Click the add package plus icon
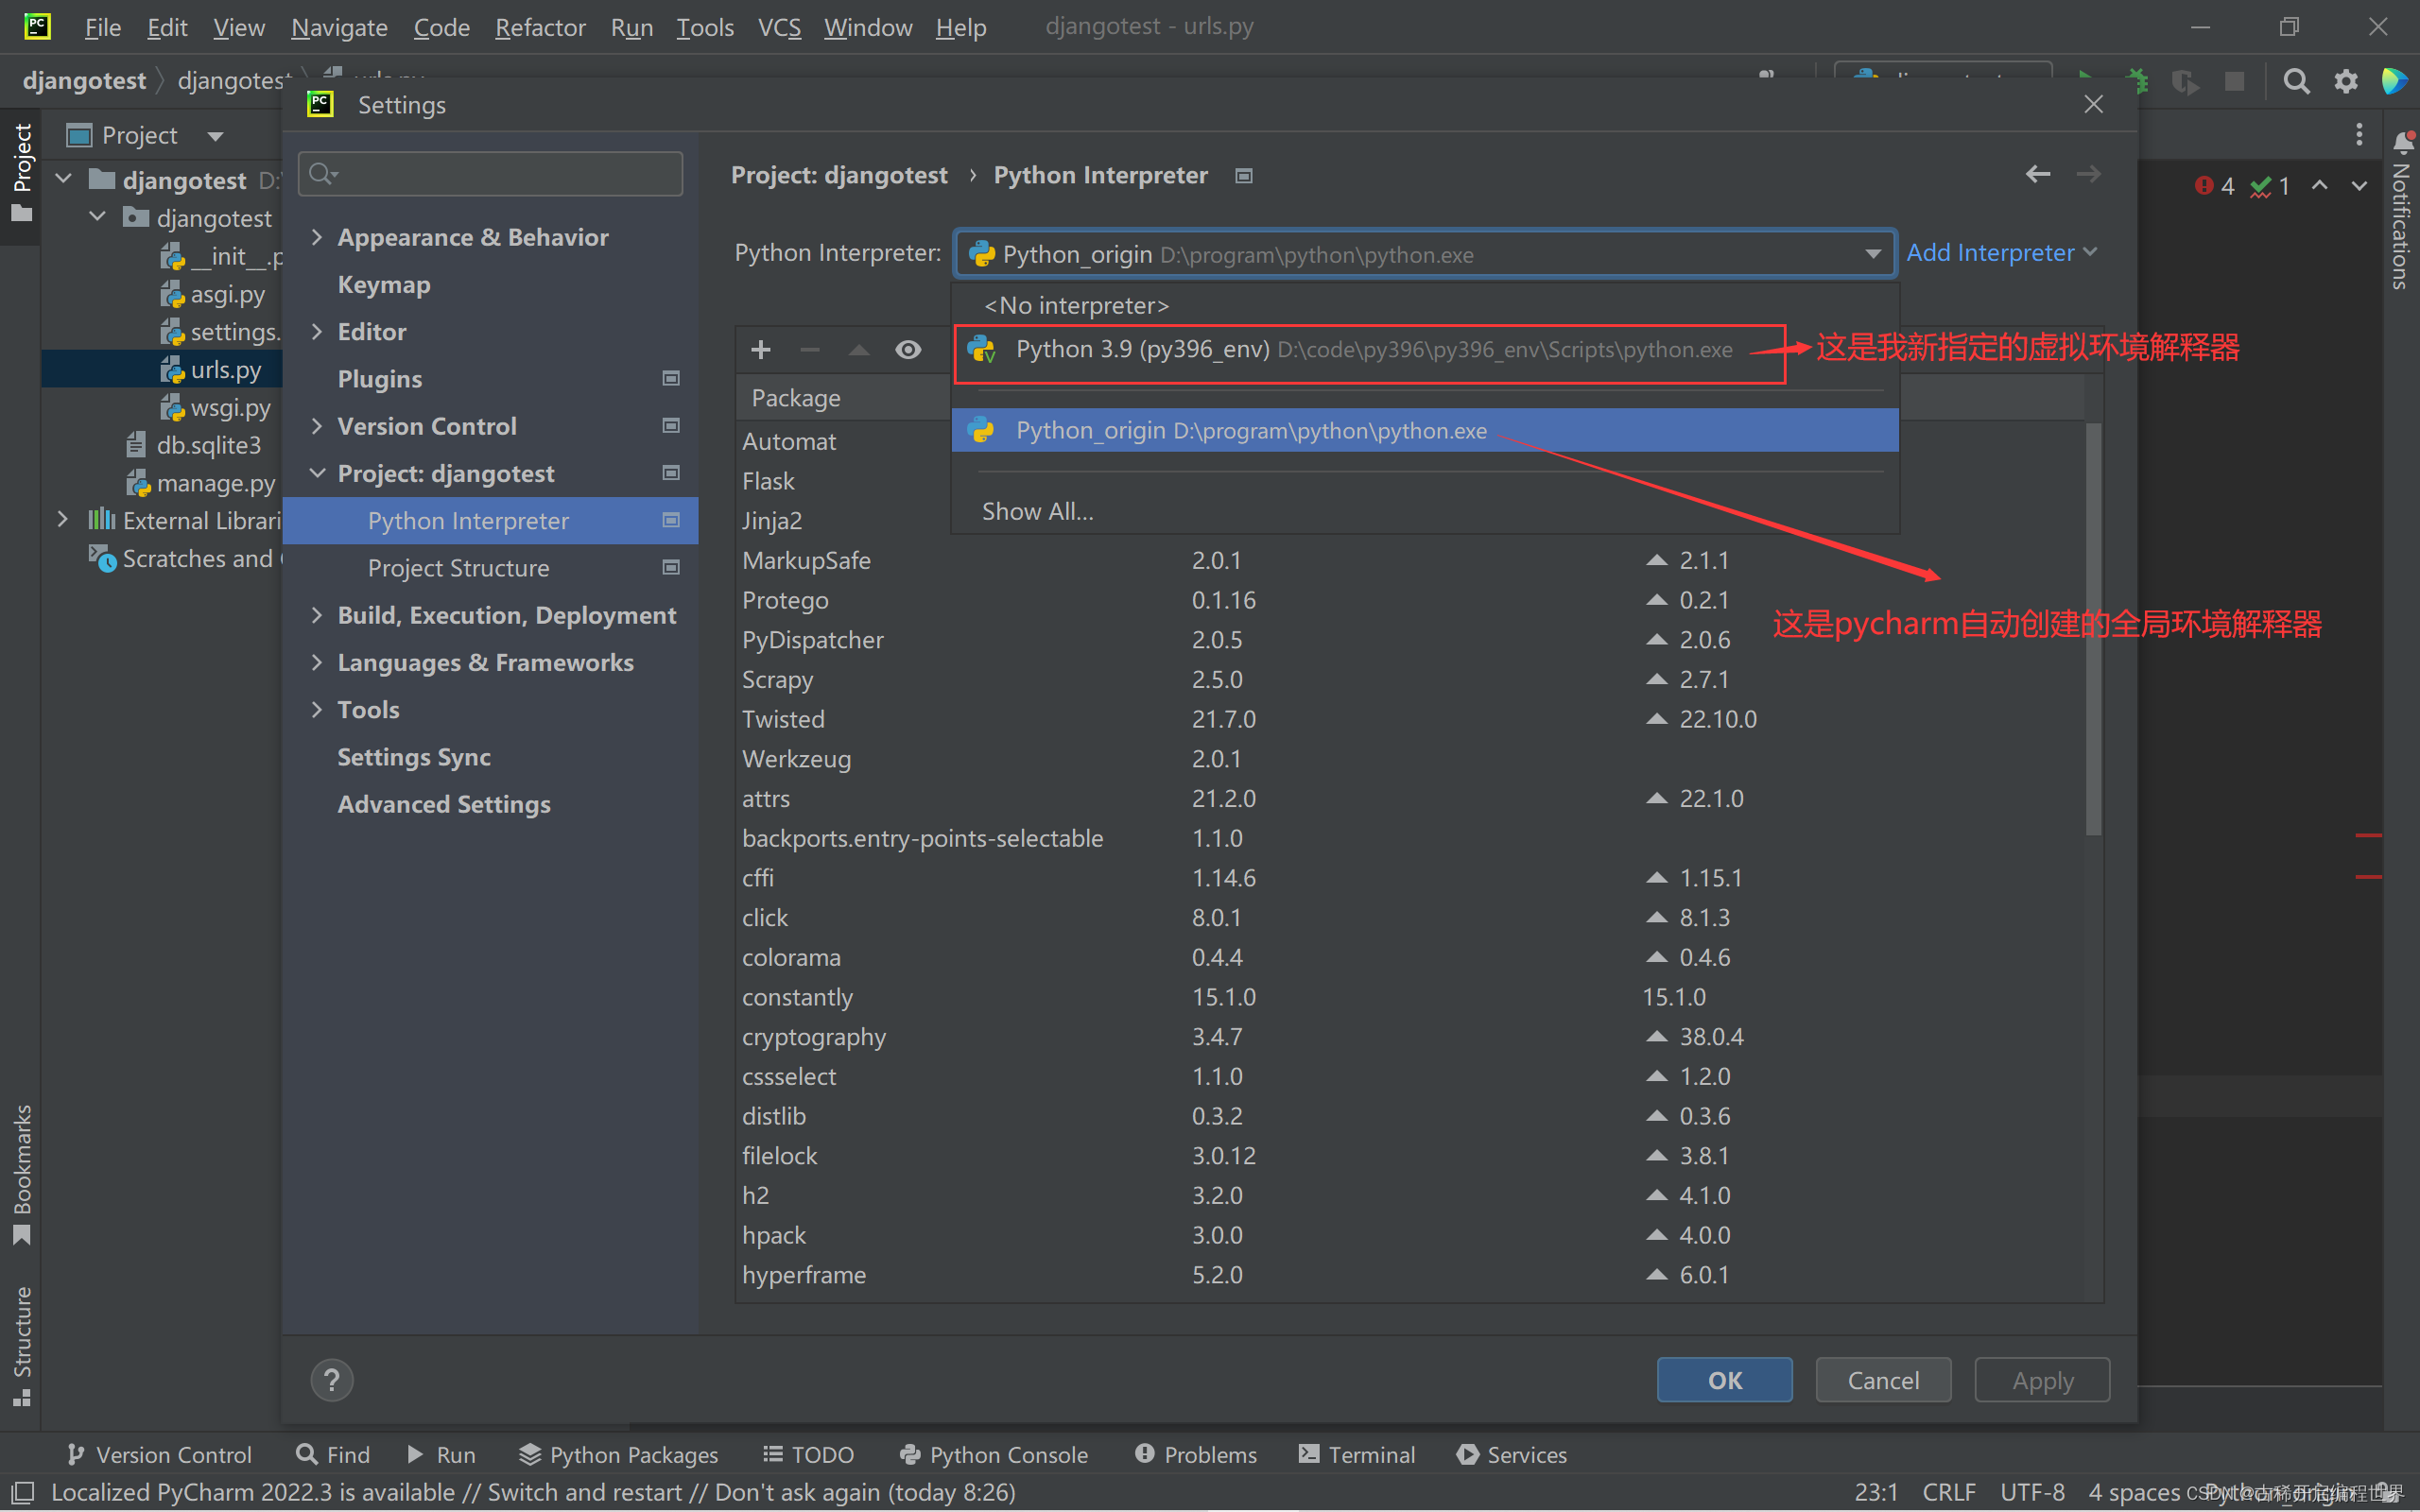The width and height of the screenshot is (2420, 1512). (760, 350)
